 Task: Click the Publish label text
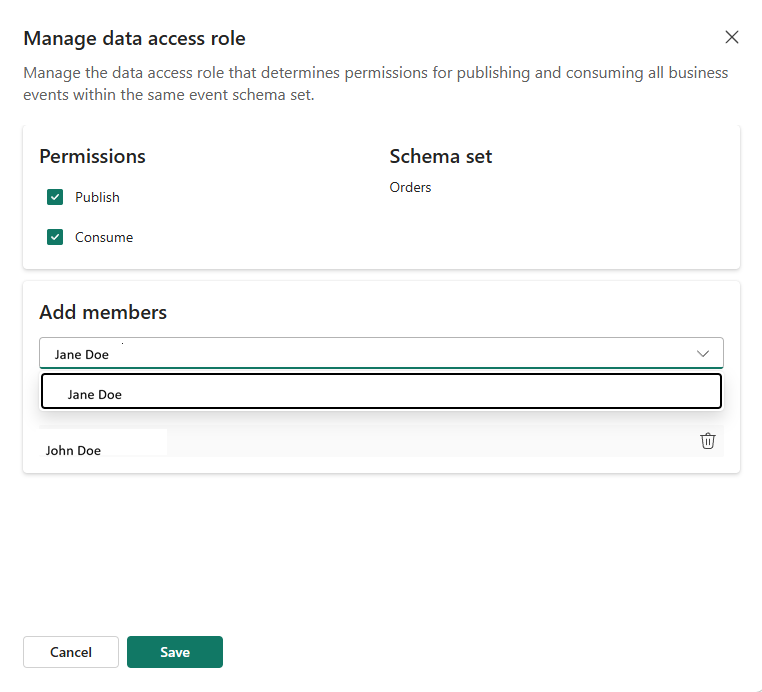[97, 197]
